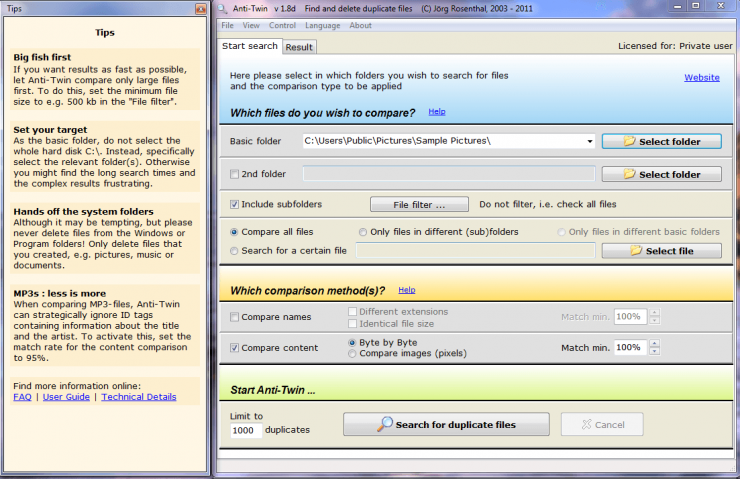Click magnifier icon on Search for duplicate files
This screenshot has width=740, height=479.
point(385,424)
